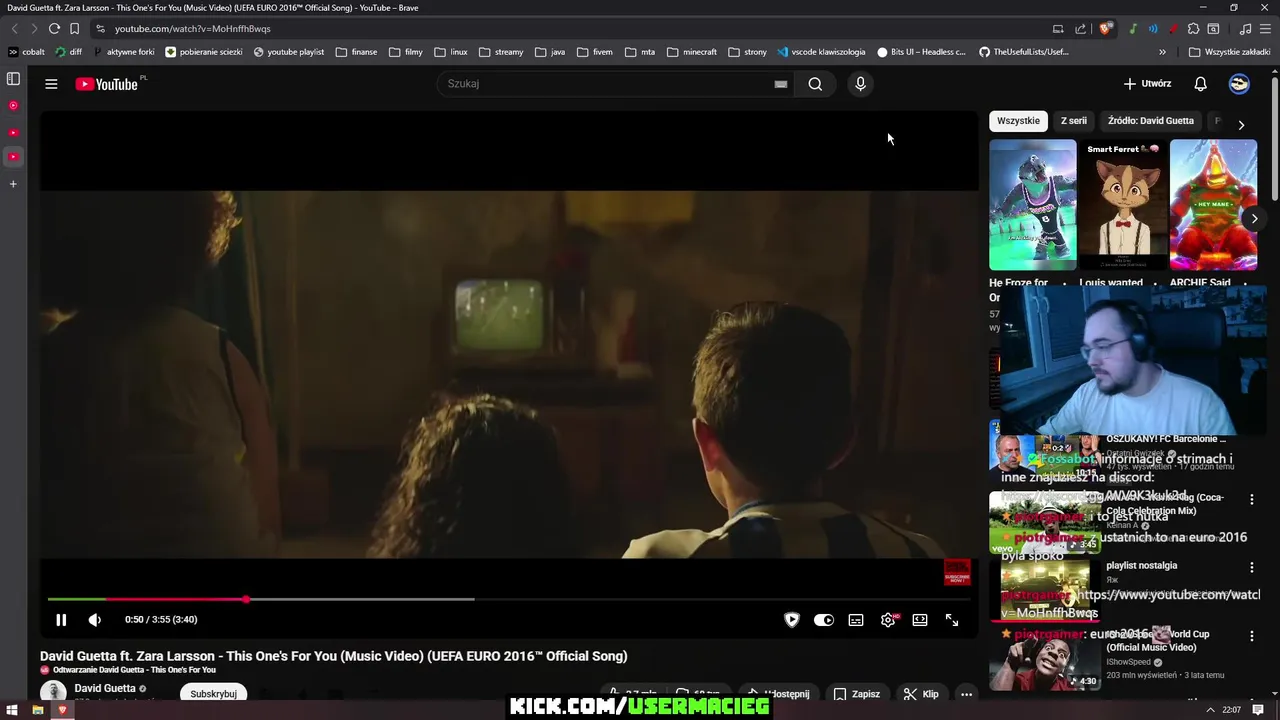The image size is (1280, 720).
Task: Go to YouTube home via the logo
Action: (x=107, y=84)
